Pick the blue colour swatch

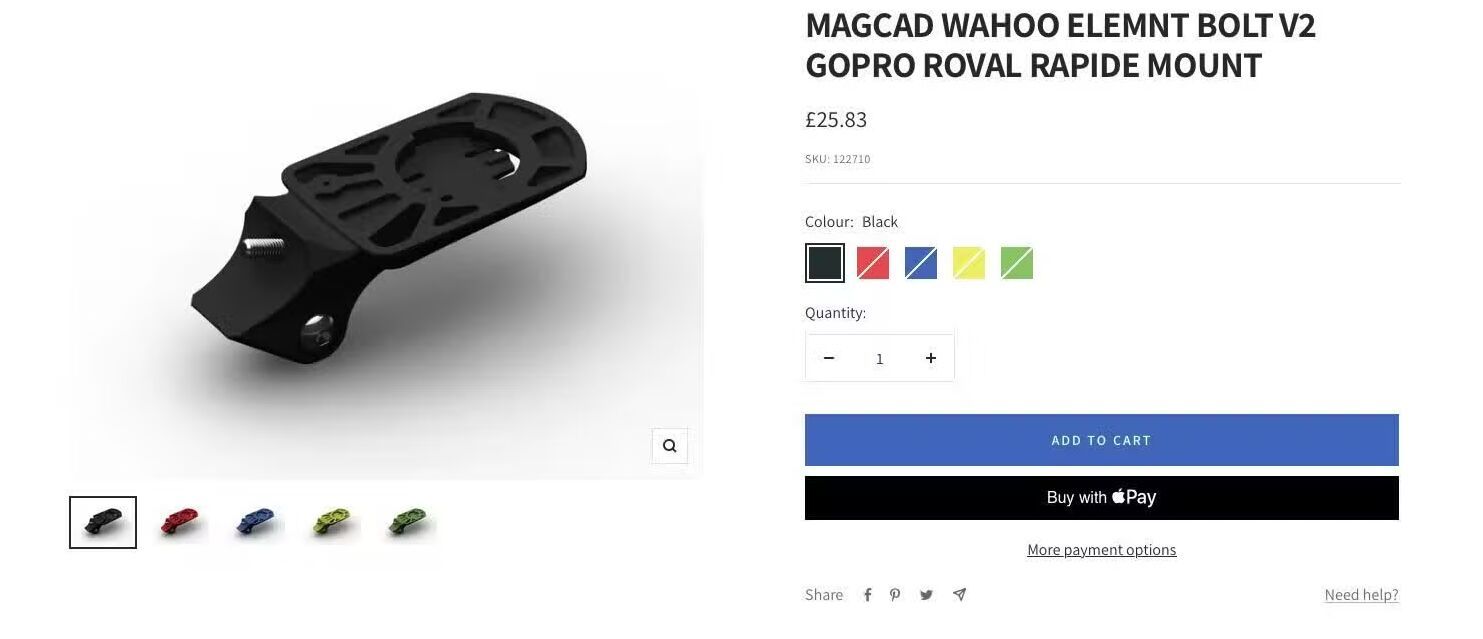click(921, 263)
